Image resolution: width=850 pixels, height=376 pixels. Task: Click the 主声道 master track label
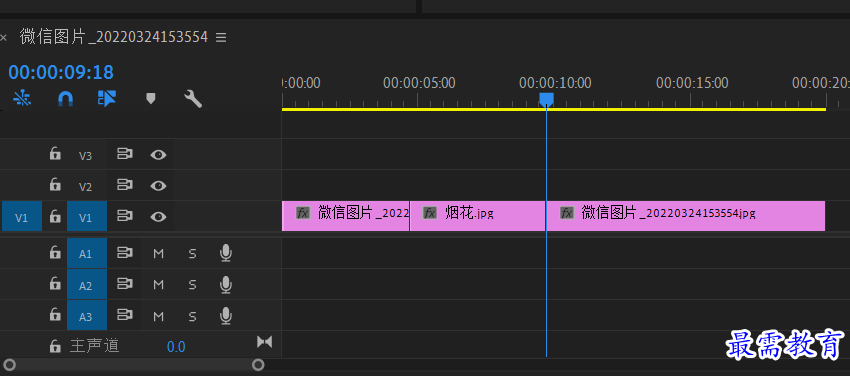tap(94, 346)
